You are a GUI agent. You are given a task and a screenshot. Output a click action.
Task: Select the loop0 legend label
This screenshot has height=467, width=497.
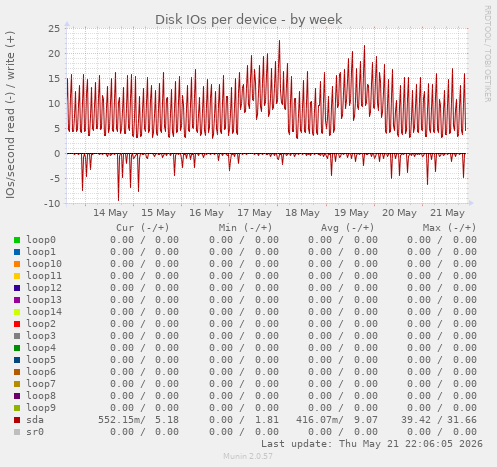[x=41, y=240]
